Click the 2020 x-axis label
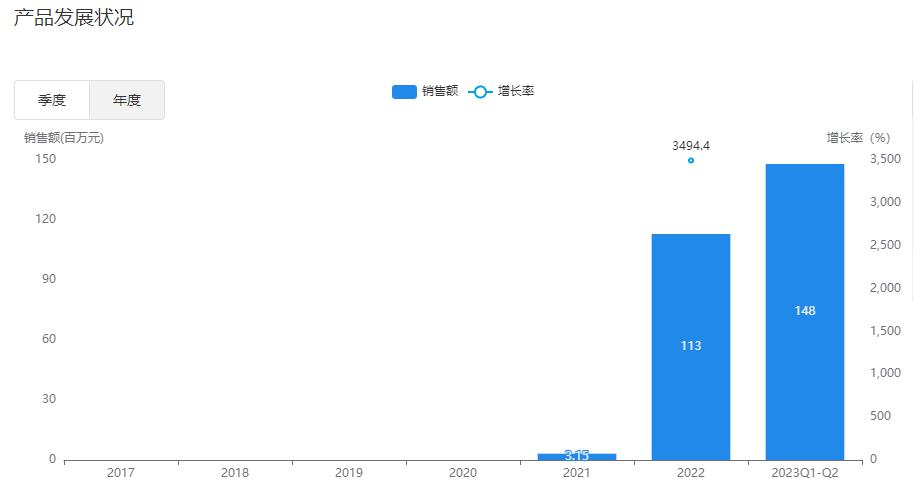Screen dimensions: 914x495 463,473
